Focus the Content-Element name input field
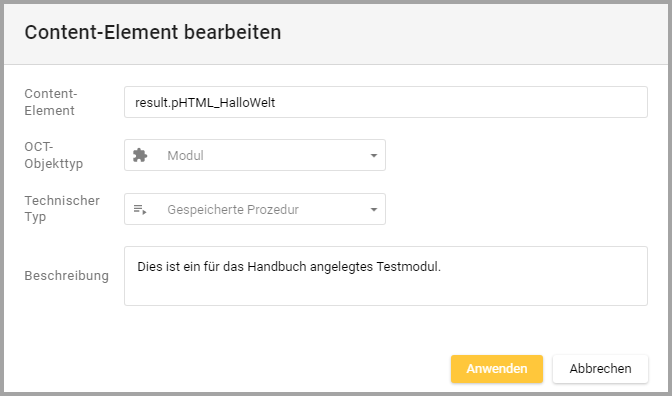The height and width of the screenshot is (396, 672). click(386, 102)
